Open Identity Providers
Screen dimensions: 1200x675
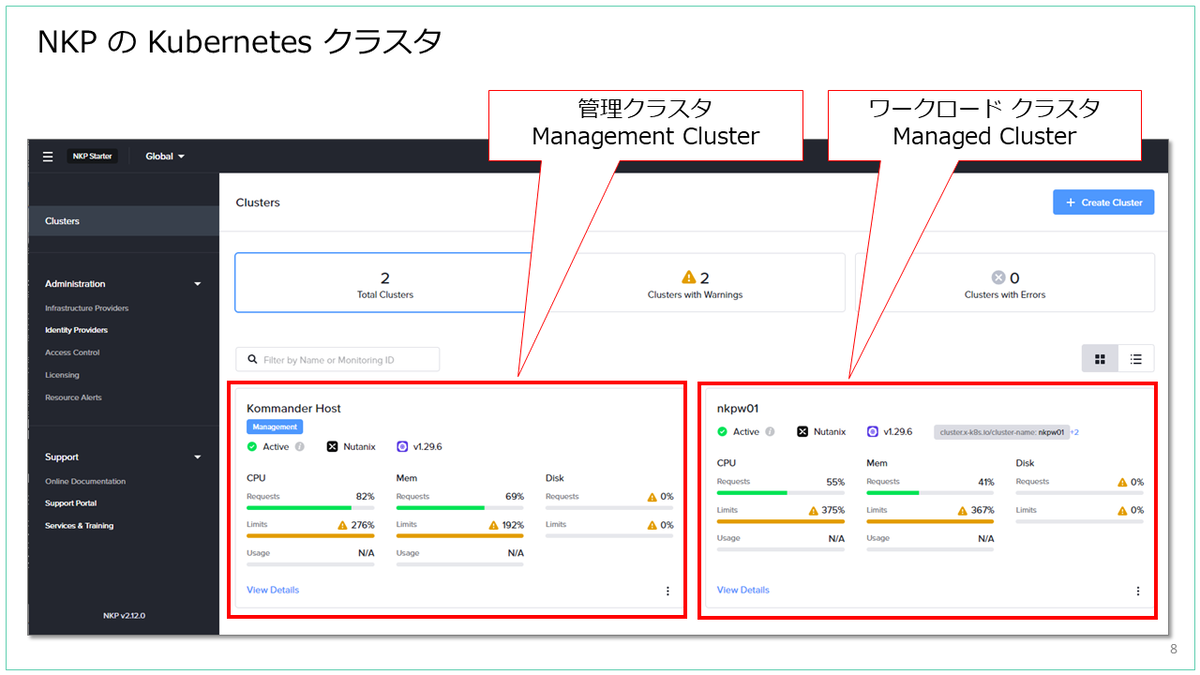(x=76, y=330)
